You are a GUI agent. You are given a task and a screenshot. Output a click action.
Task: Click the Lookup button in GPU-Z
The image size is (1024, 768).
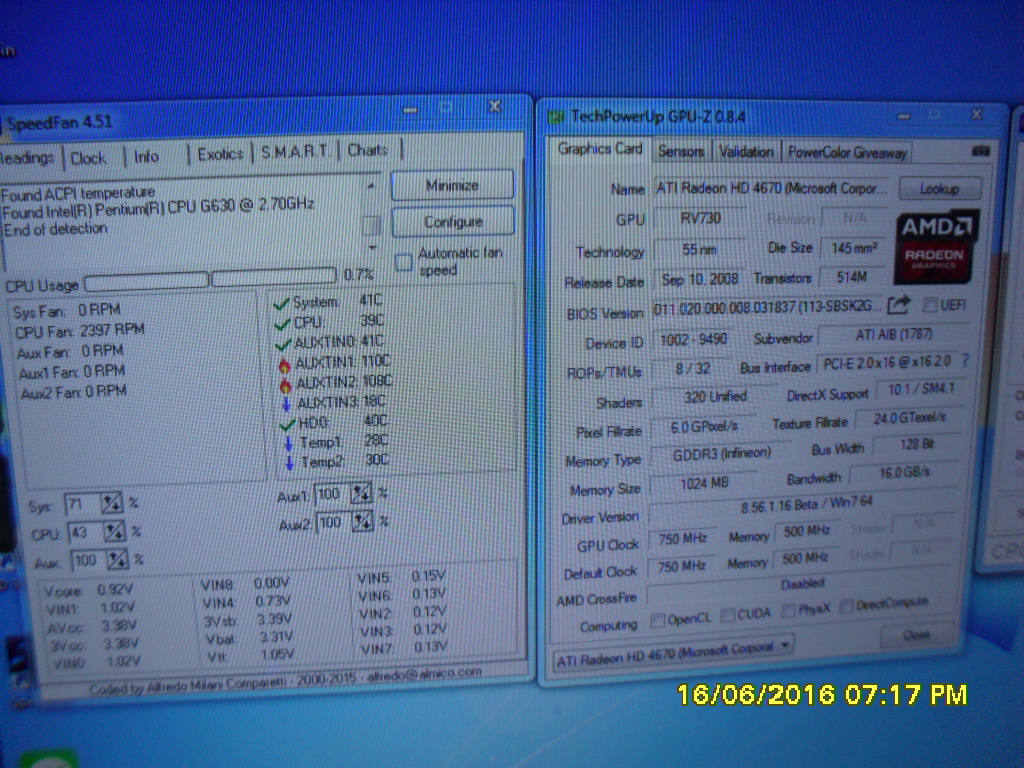(x=940, y=189)
